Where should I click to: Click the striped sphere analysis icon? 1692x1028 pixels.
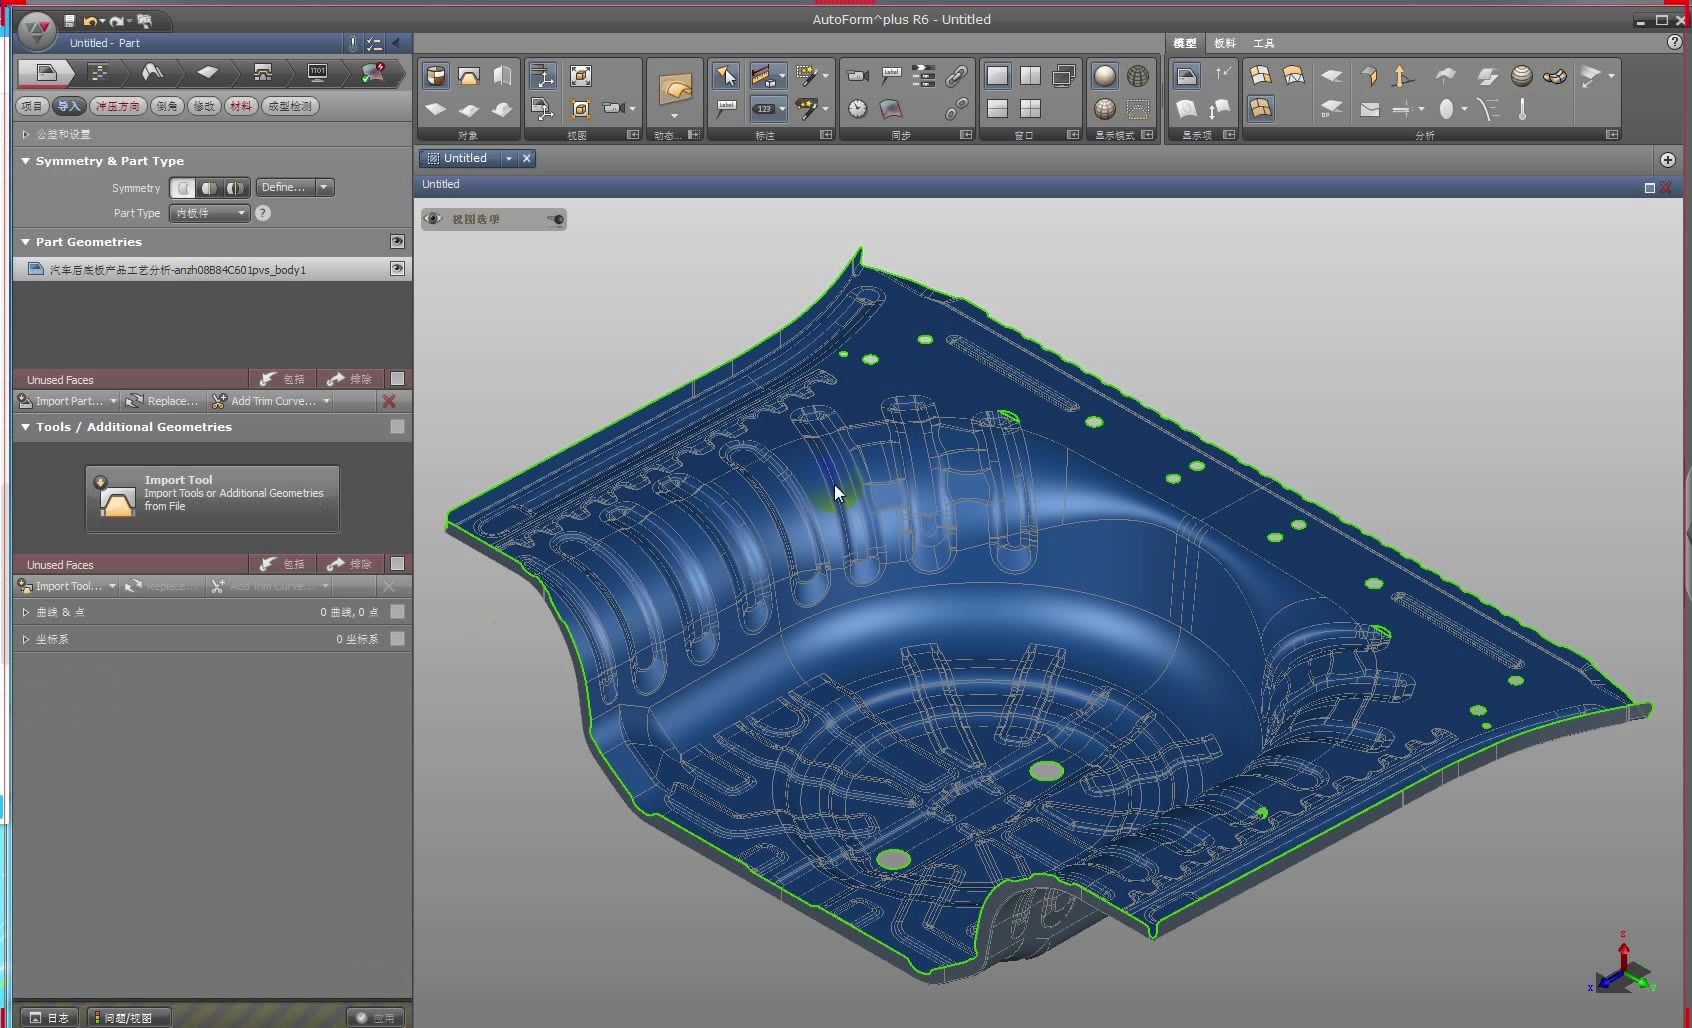coord(1522,76)
